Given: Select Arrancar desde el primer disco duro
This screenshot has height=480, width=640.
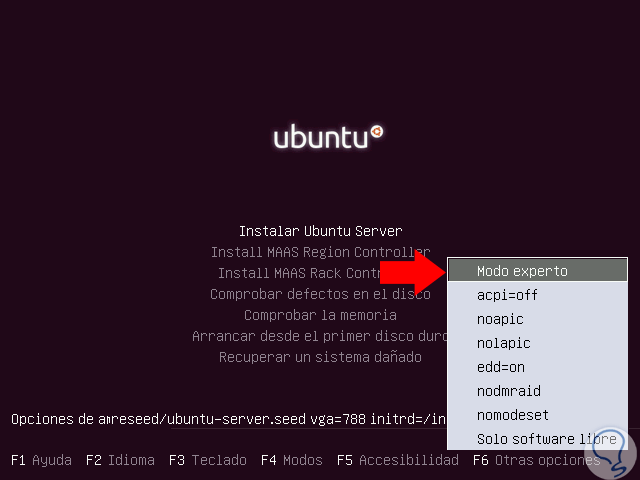Looking at the screenshot, I should tap(320, 336).
